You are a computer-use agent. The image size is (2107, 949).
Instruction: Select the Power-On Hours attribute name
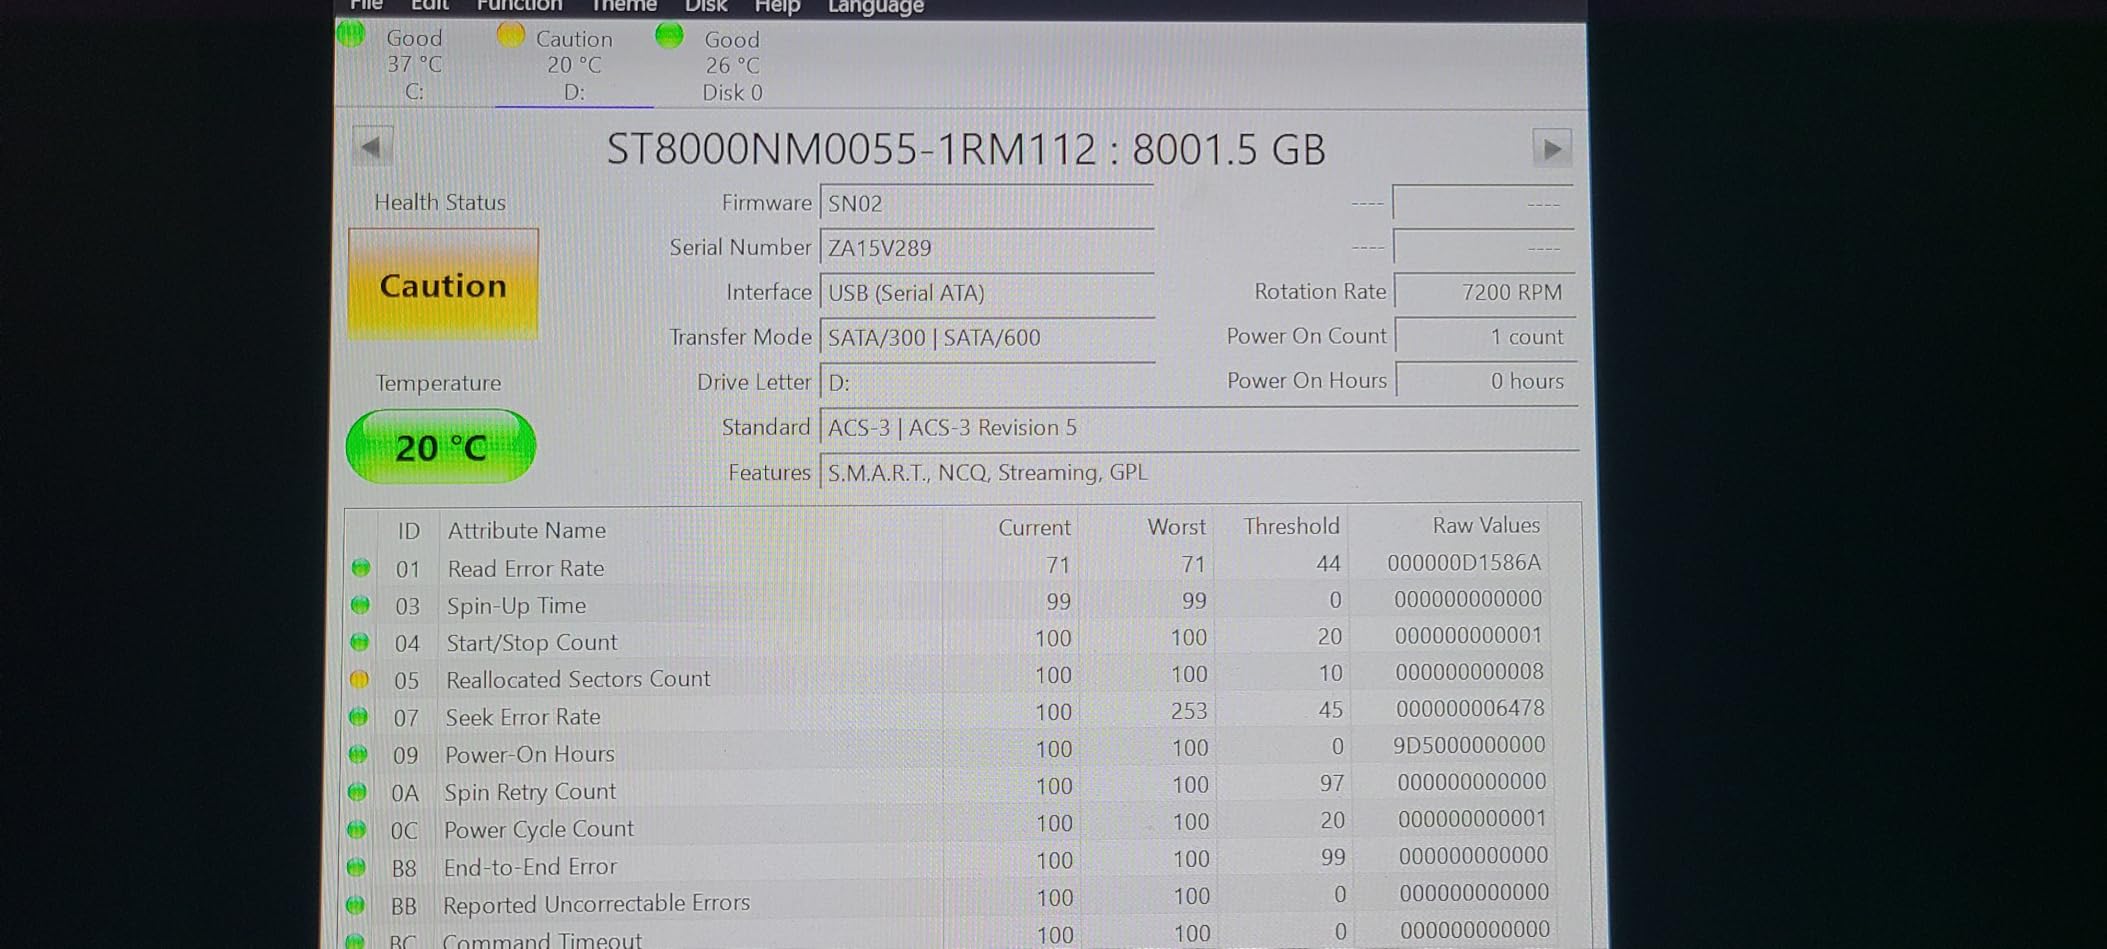530,754
